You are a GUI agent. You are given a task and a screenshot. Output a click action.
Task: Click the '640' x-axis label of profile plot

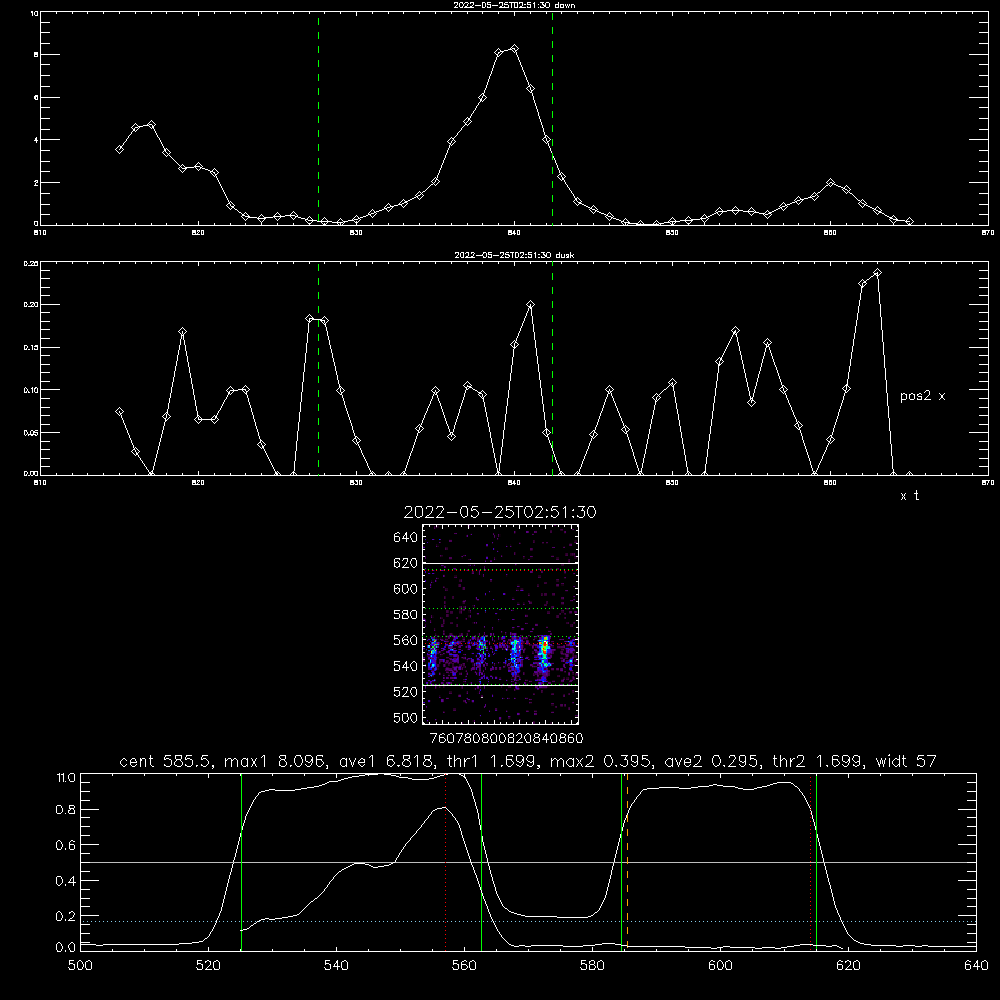(976, 966)
